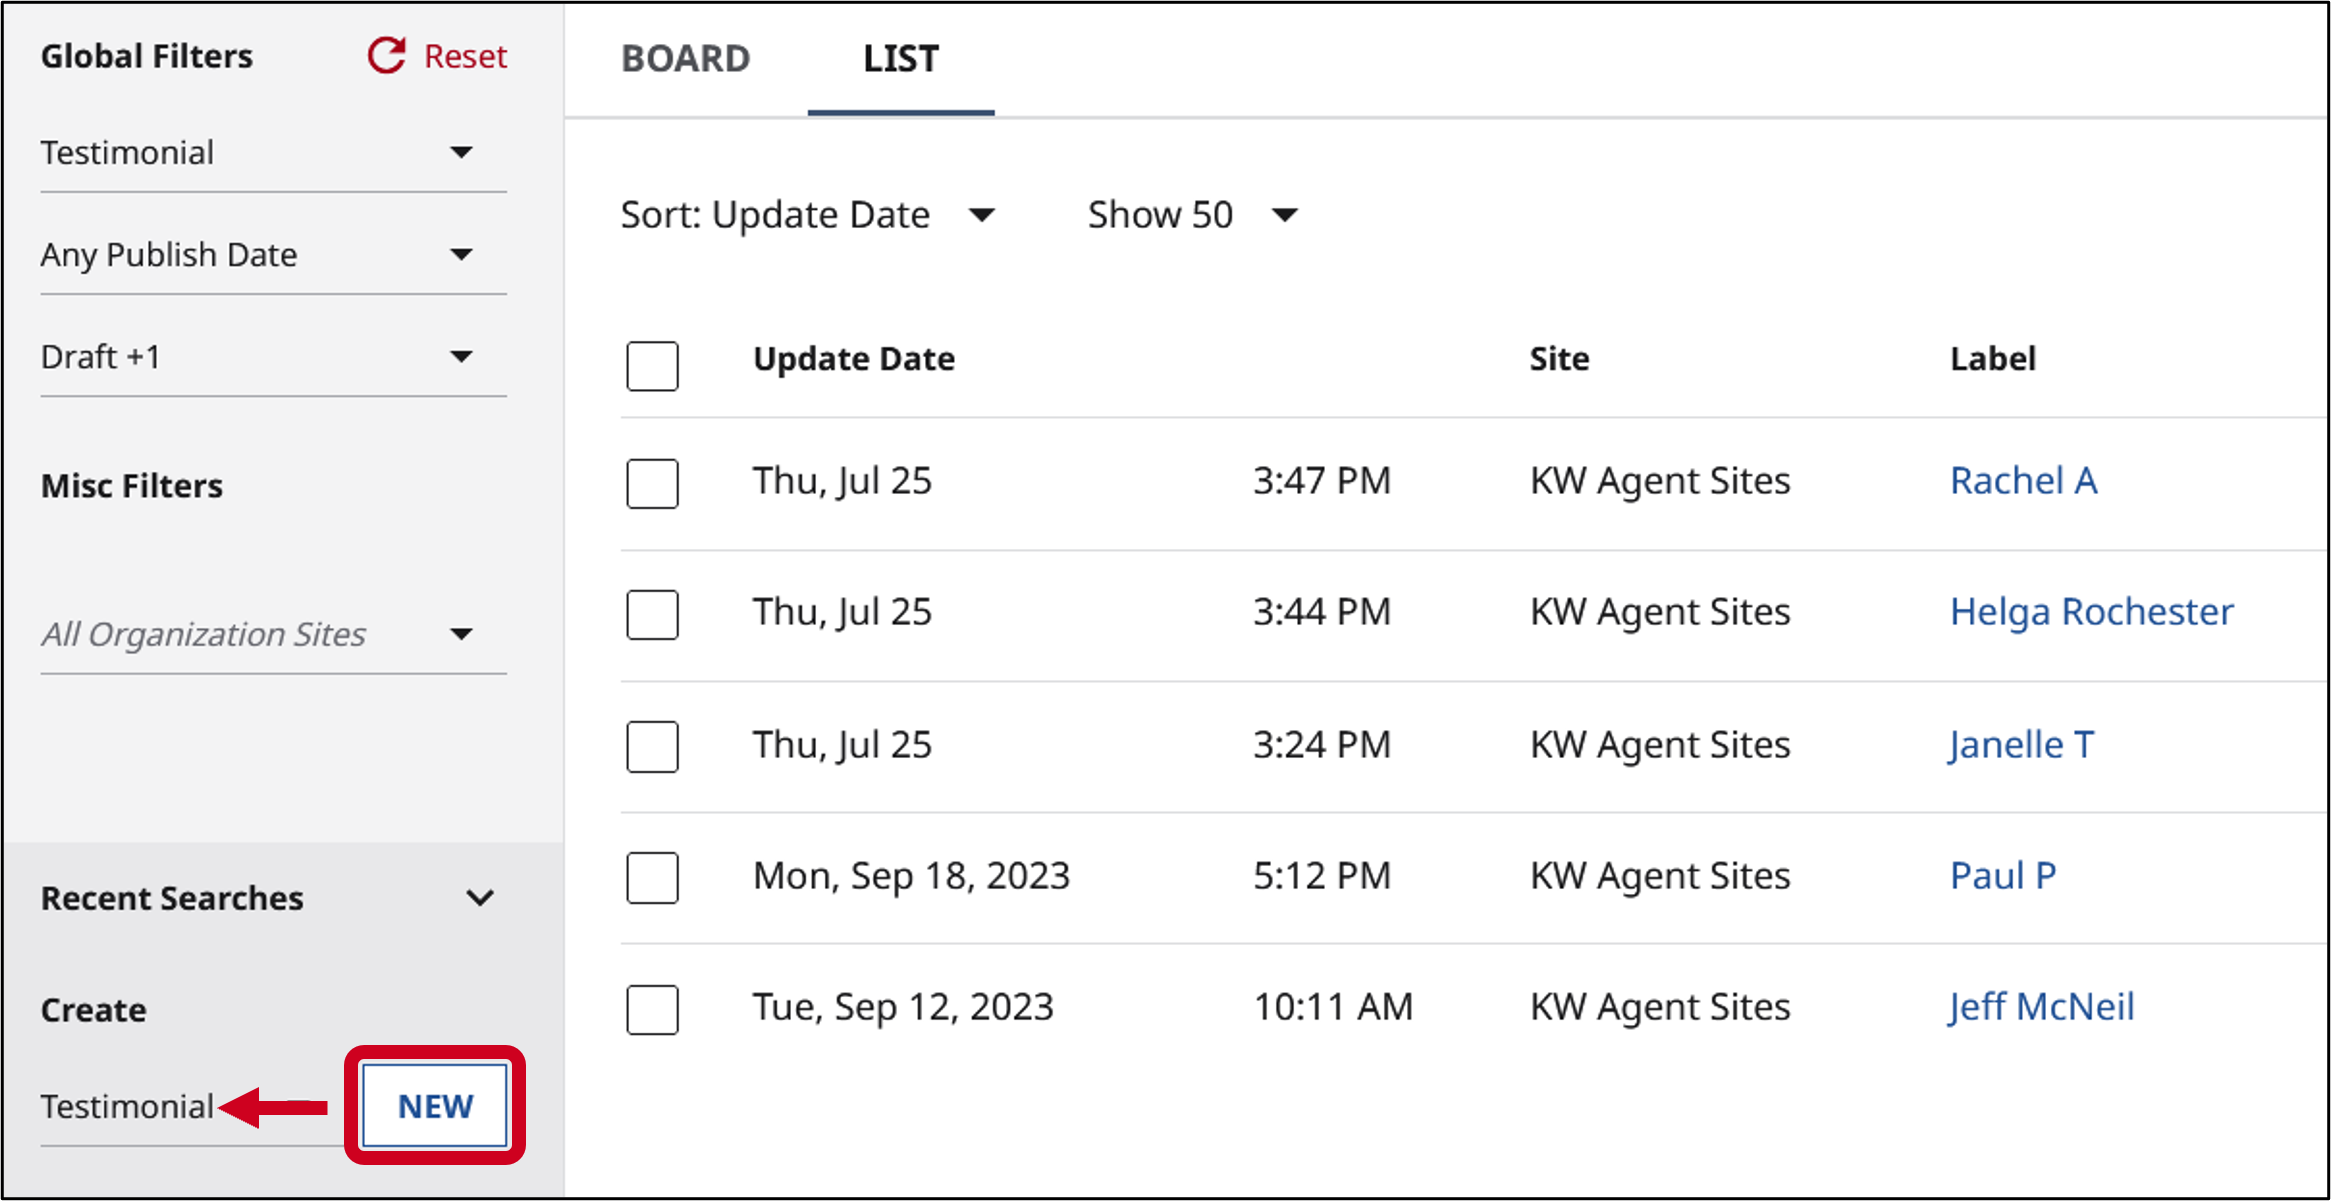
Task: Change the Sort: Update Date option
Action: [x=808, y=215]
